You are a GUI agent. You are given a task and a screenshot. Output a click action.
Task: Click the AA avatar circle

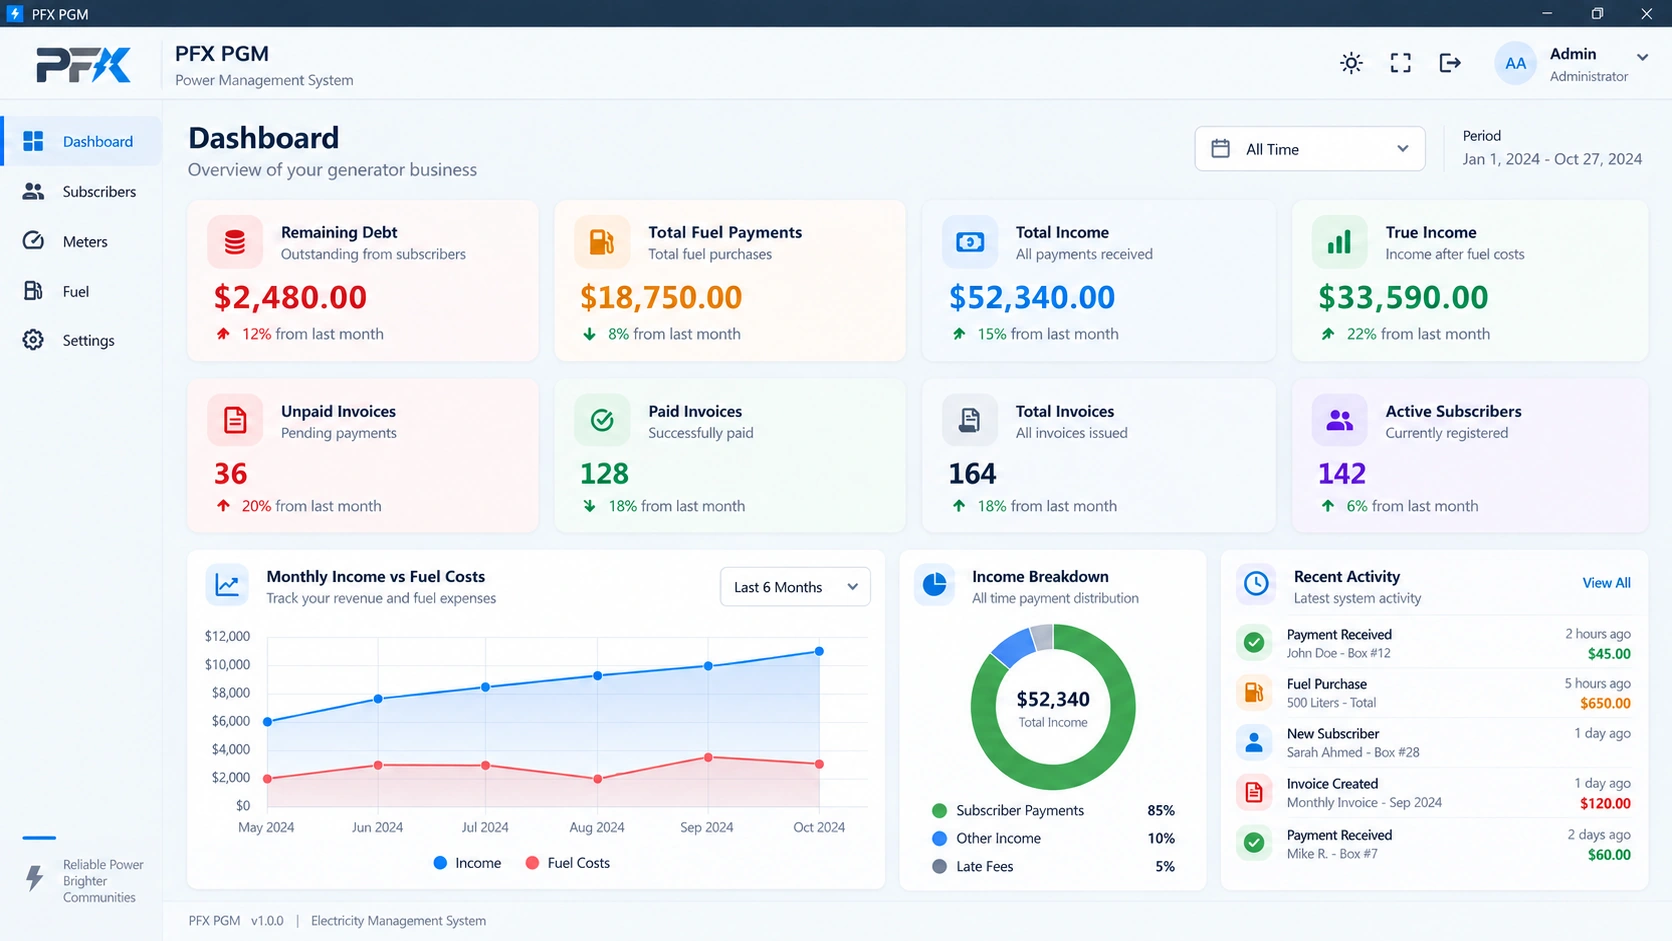point(1515,63)
